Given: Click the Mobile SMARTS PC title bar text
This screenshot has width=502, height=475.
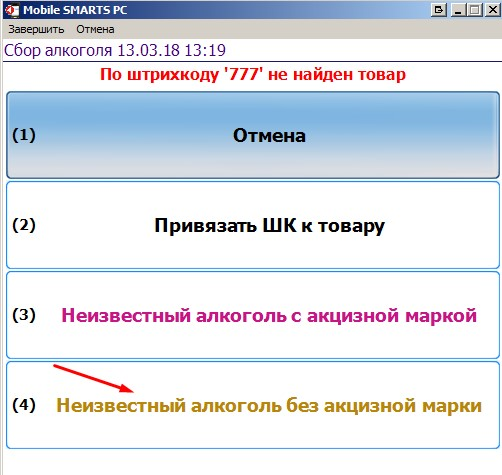Looking at the screenshot, I should 75,10.
